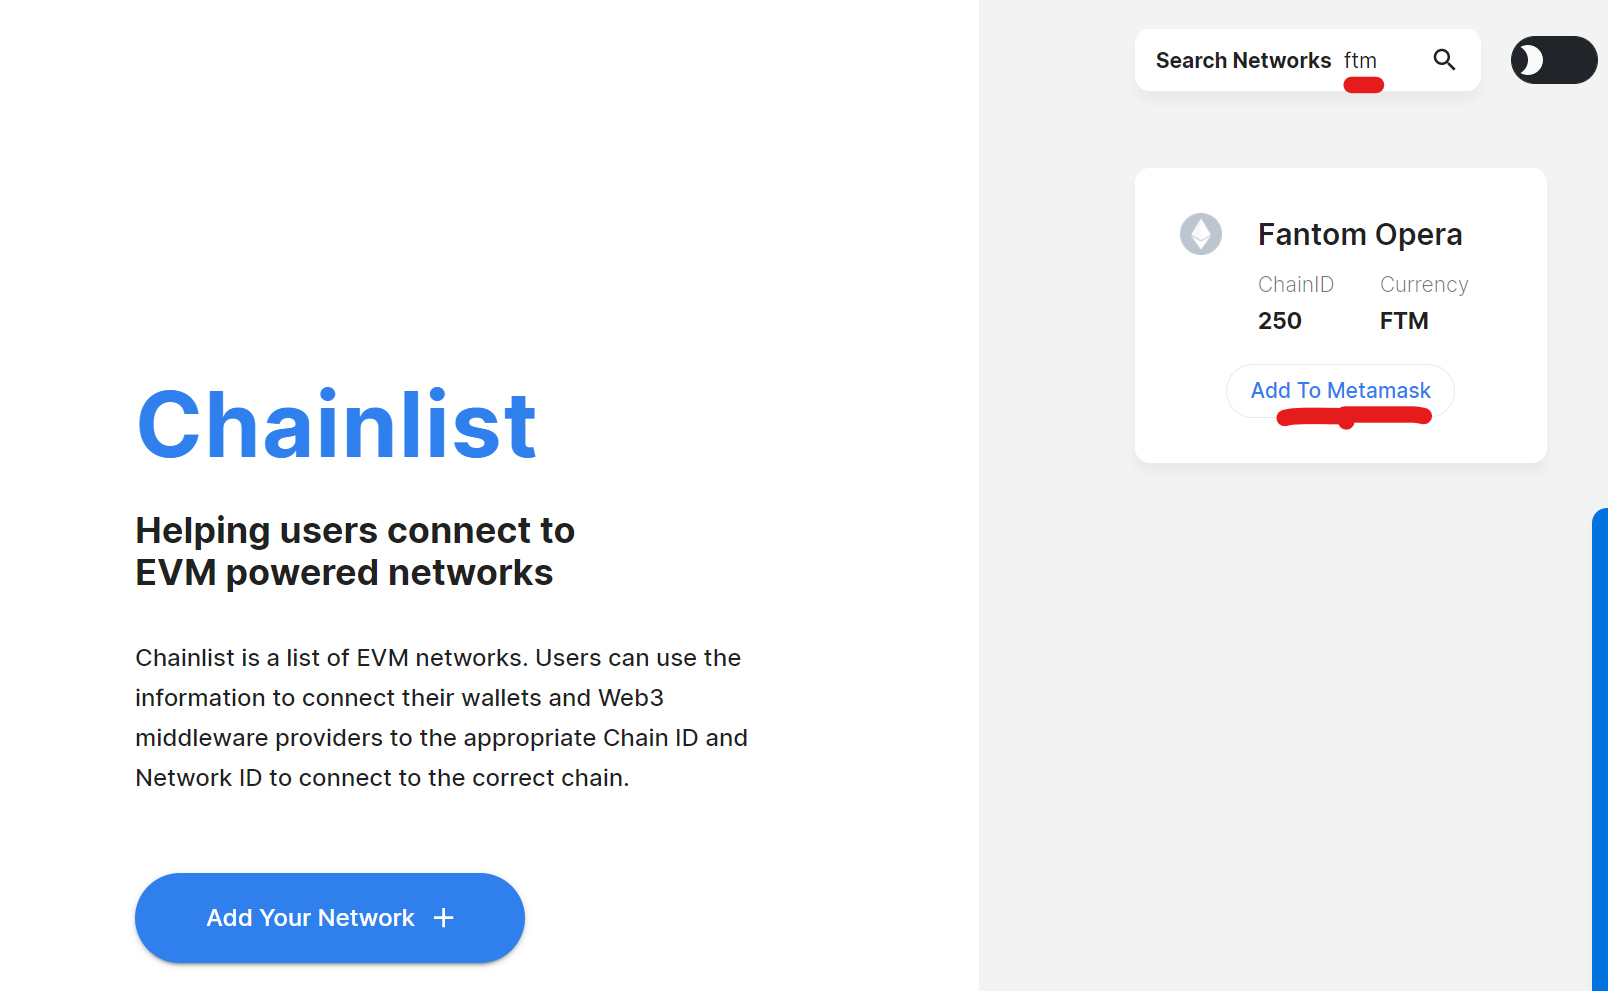Click the Chainlist description paragraph
This screenshot has height=991, width=1608.
click(441, 718)
